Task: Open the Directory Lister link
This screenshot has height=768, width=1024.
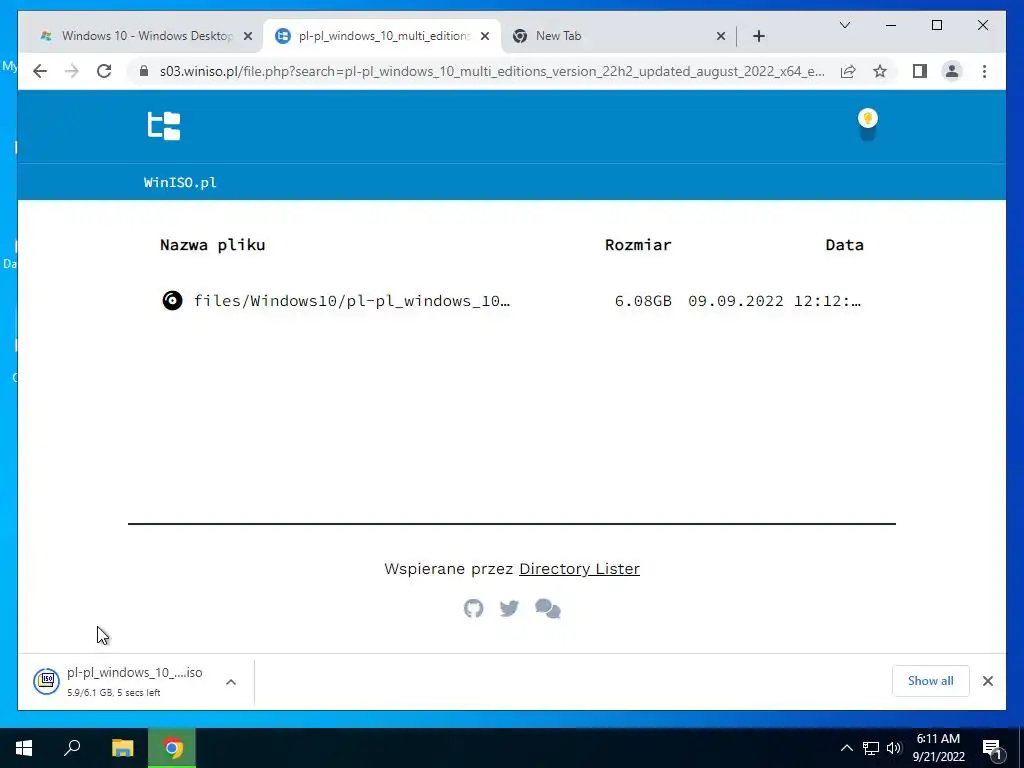Action: 579,569
